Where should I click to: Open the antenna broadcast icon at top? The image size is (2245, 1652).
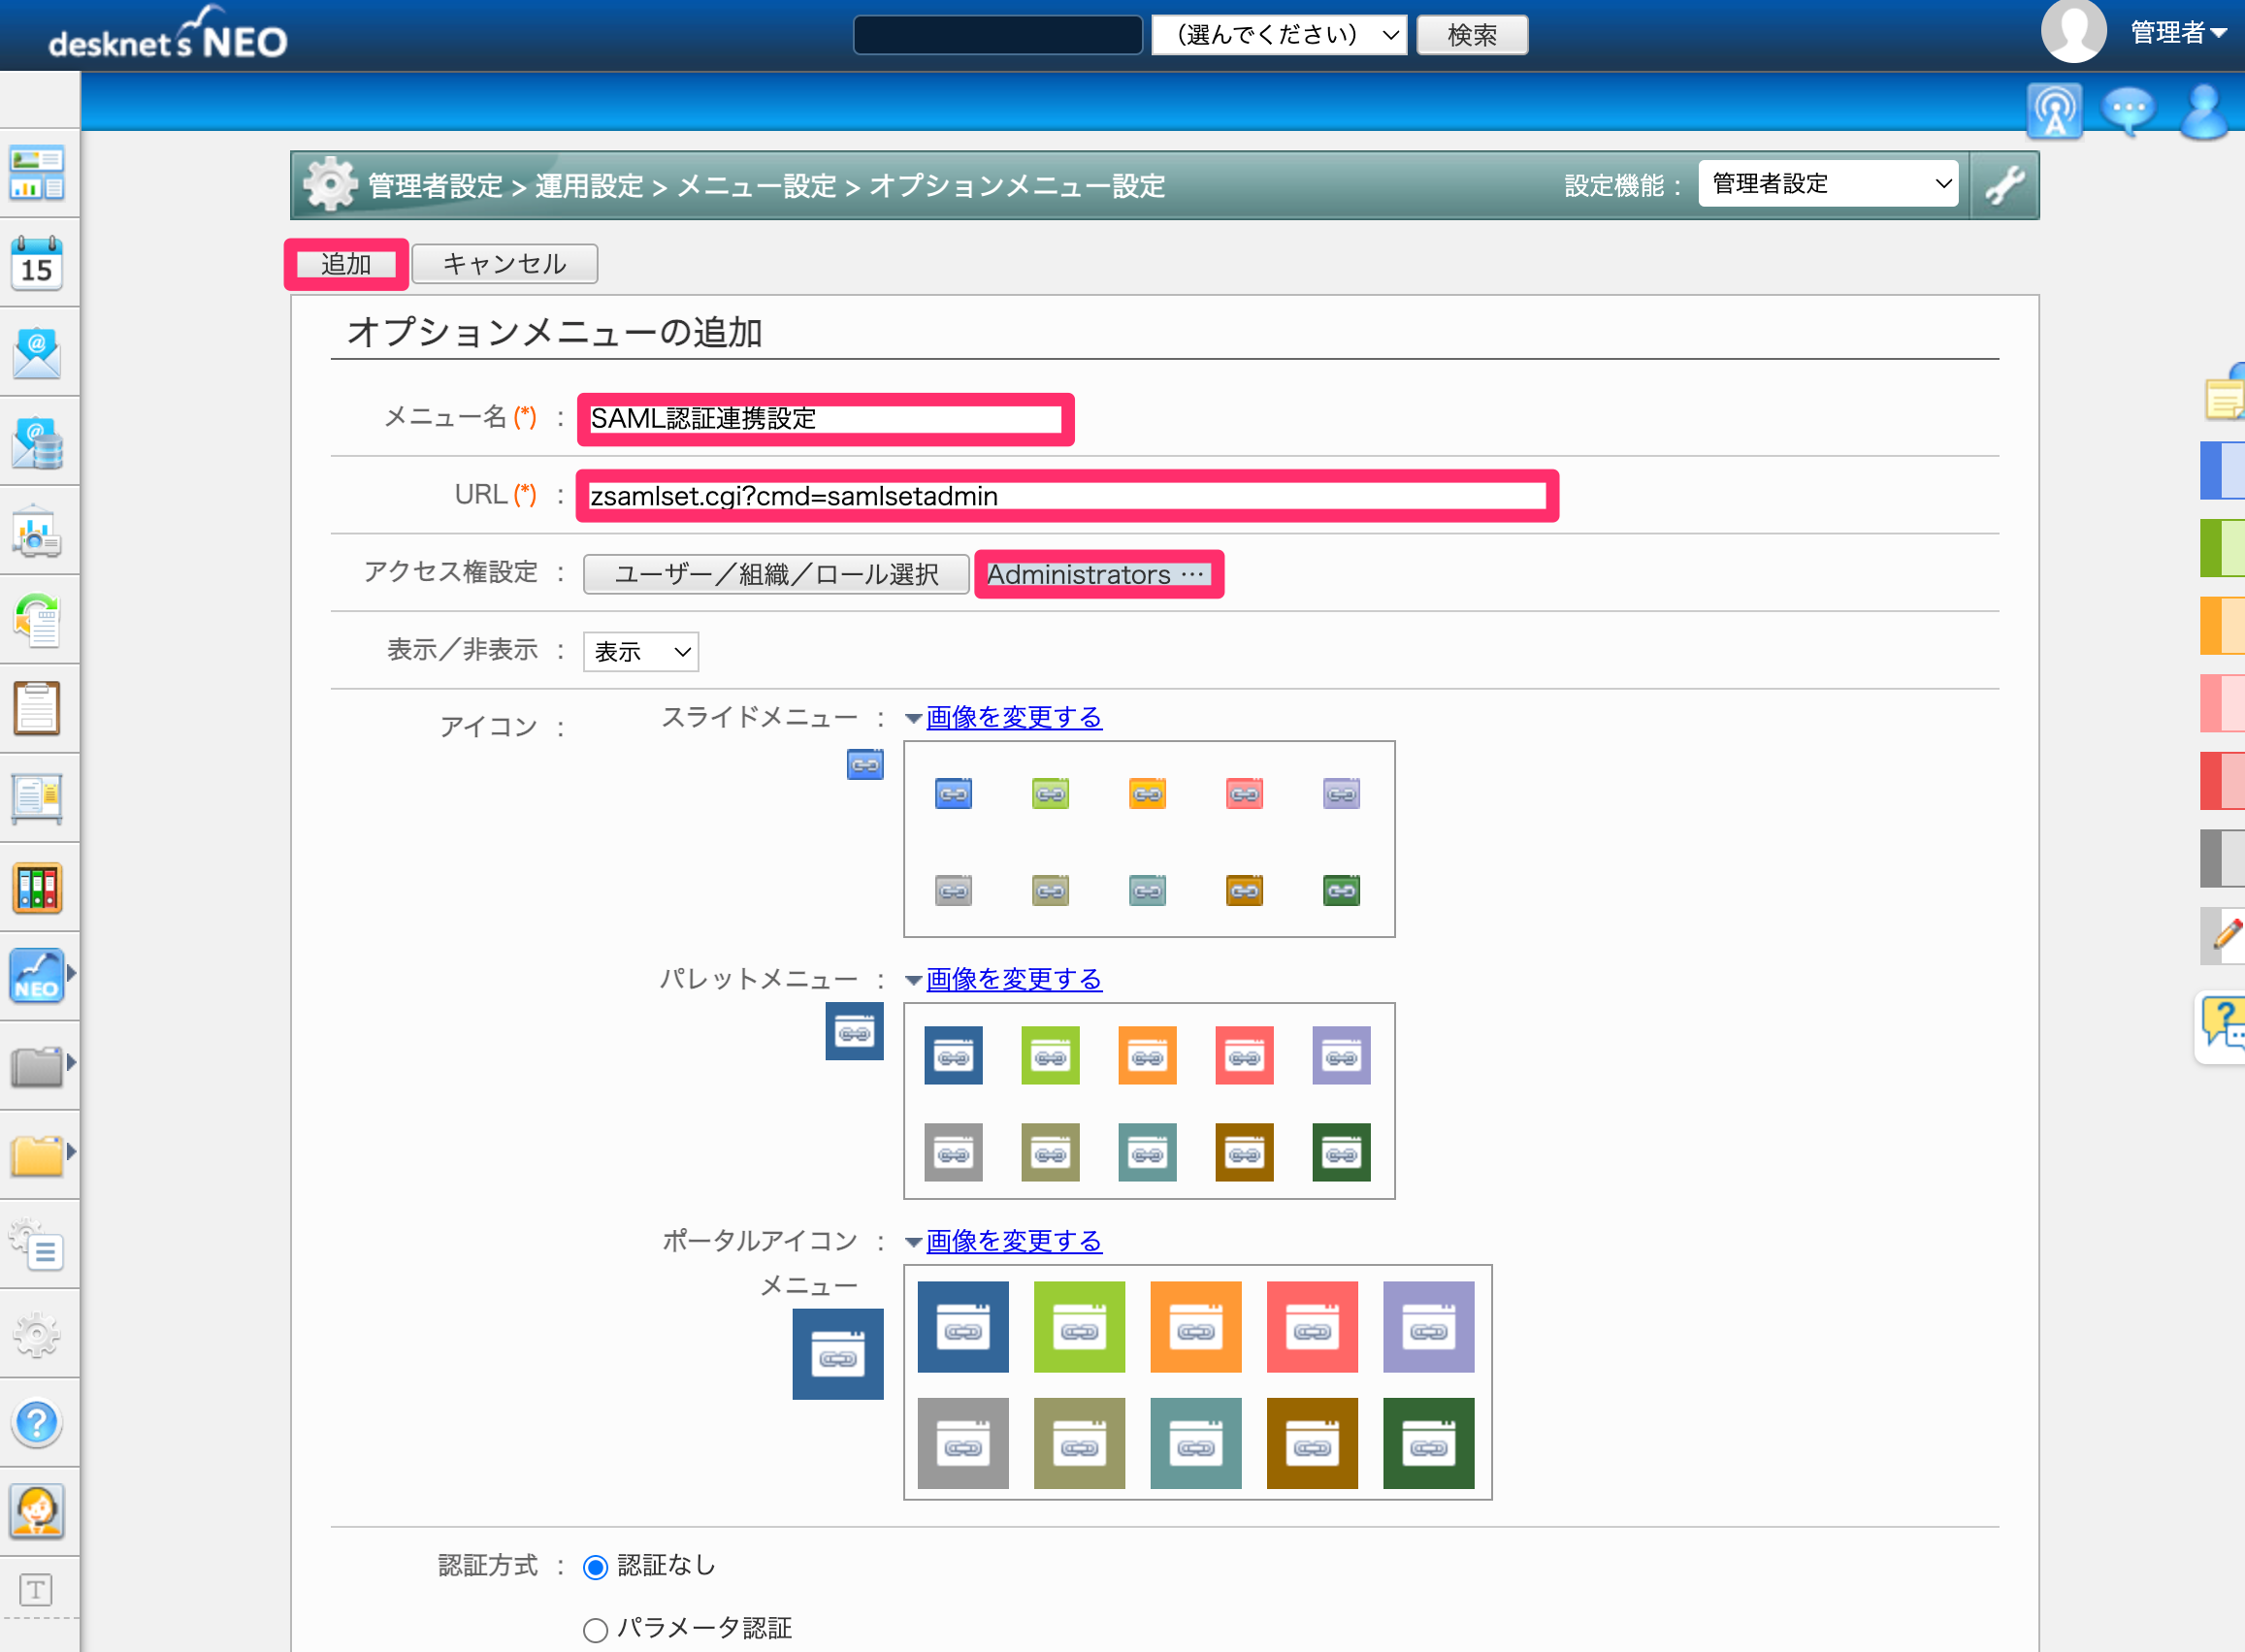tap(2054, 110)
